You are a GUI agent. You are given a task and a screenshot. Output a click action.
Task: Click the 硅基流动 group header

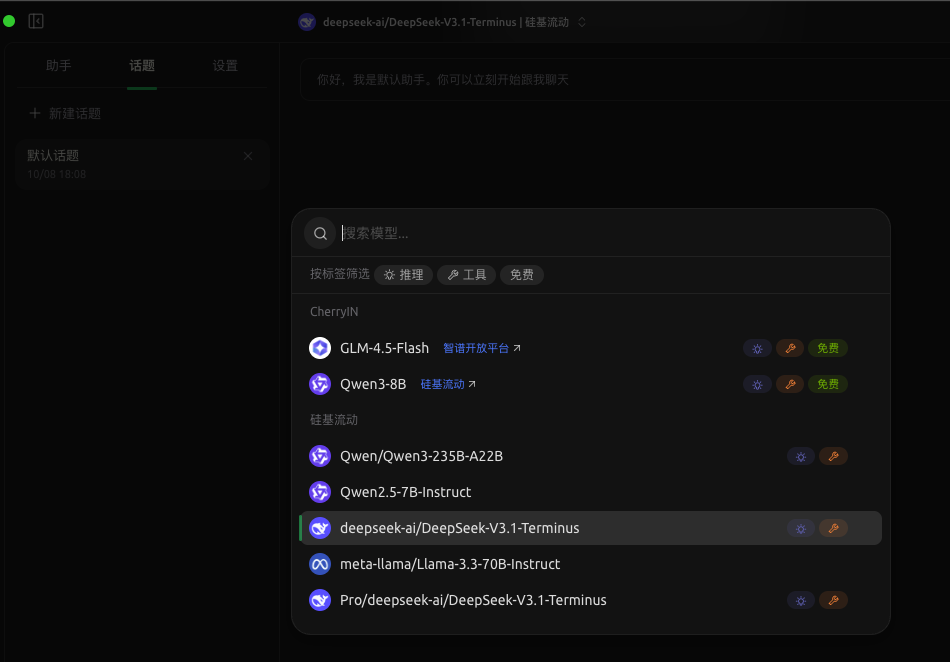pos(334,420)
